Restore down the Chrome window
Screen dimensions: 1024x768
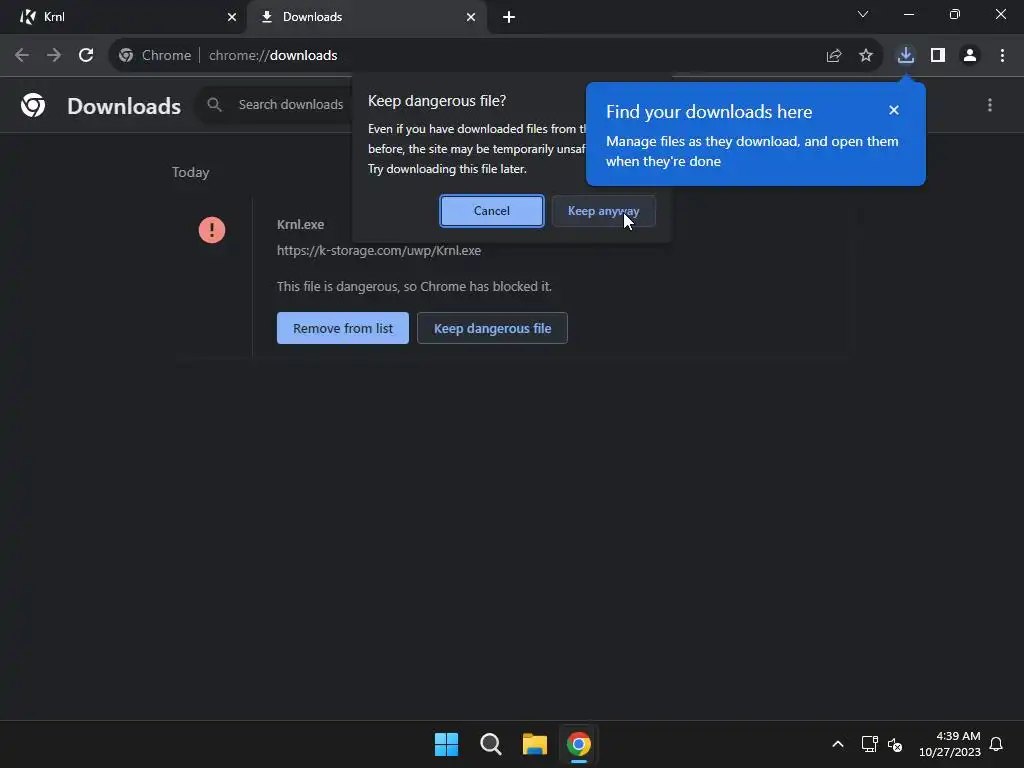pyautogui.click(x=955, y=14)
